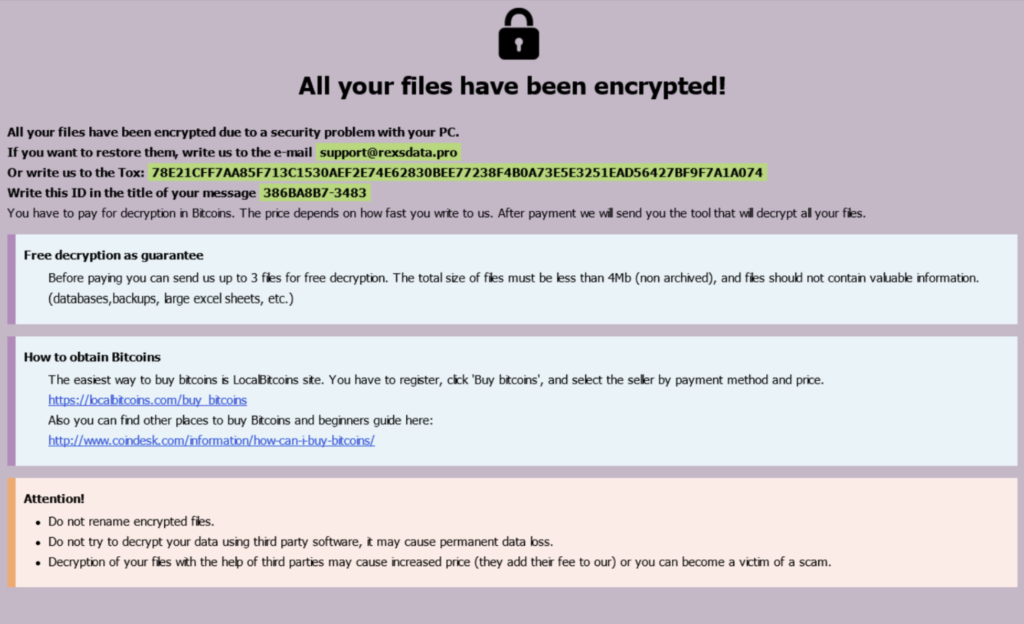Click the 'Write this ID in the title' line

point(131,193)
